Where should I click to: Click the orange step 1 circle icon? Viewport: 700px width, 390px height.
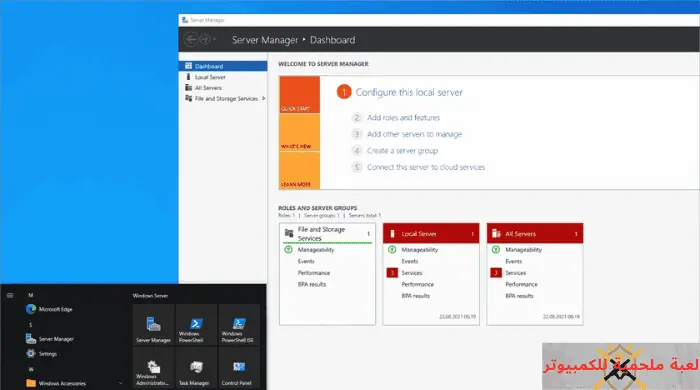pyautogui.click(x=344, y=92)
